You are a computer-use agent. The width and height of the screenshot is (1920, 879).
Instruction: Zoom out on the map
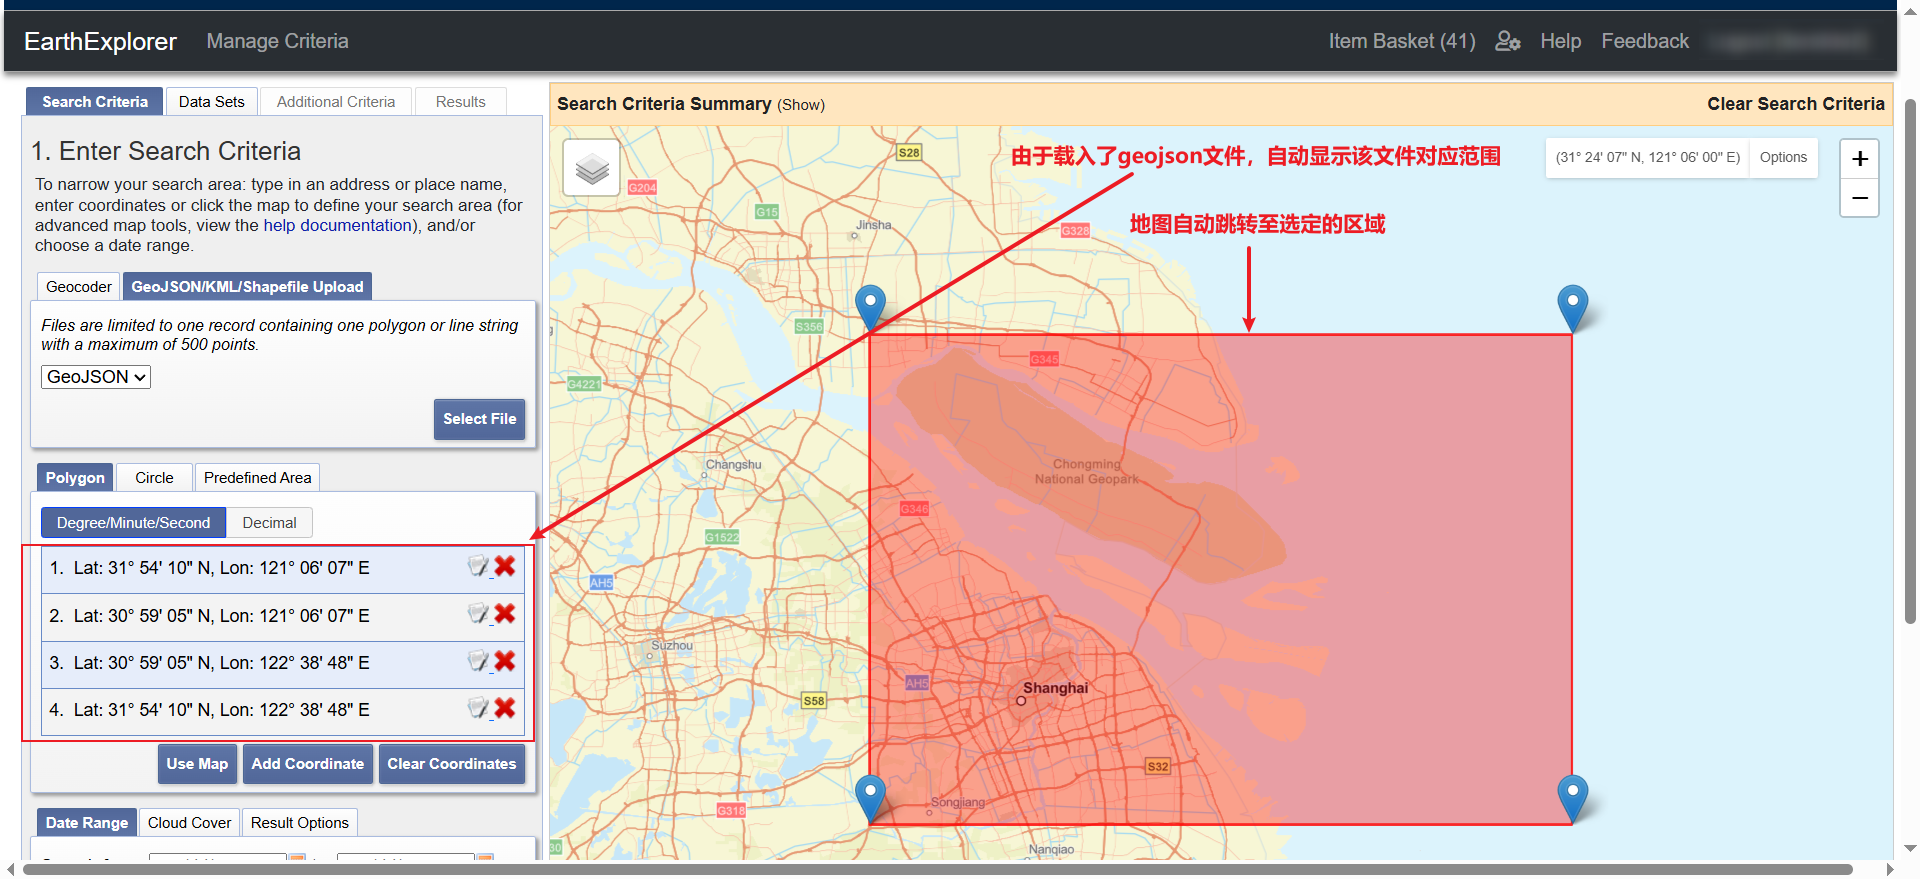pyautogui.click(x=1859, y=198)
